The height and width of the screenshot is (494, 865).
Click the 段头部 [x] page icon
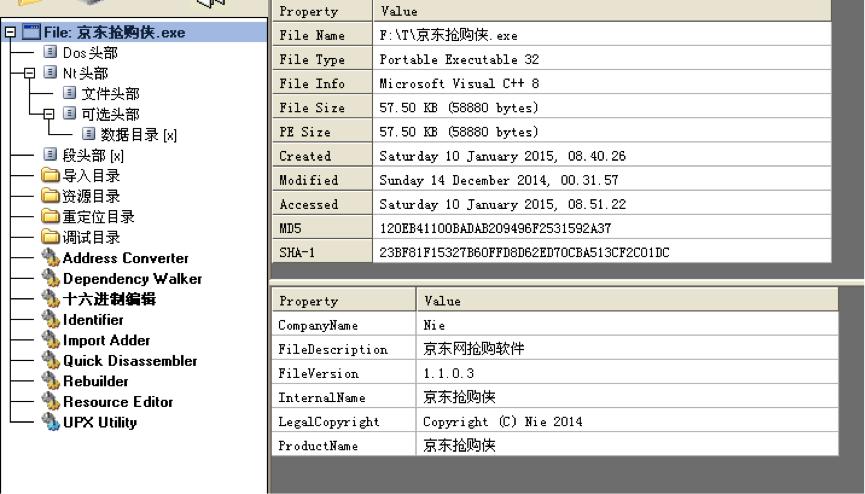click(50, 155)
